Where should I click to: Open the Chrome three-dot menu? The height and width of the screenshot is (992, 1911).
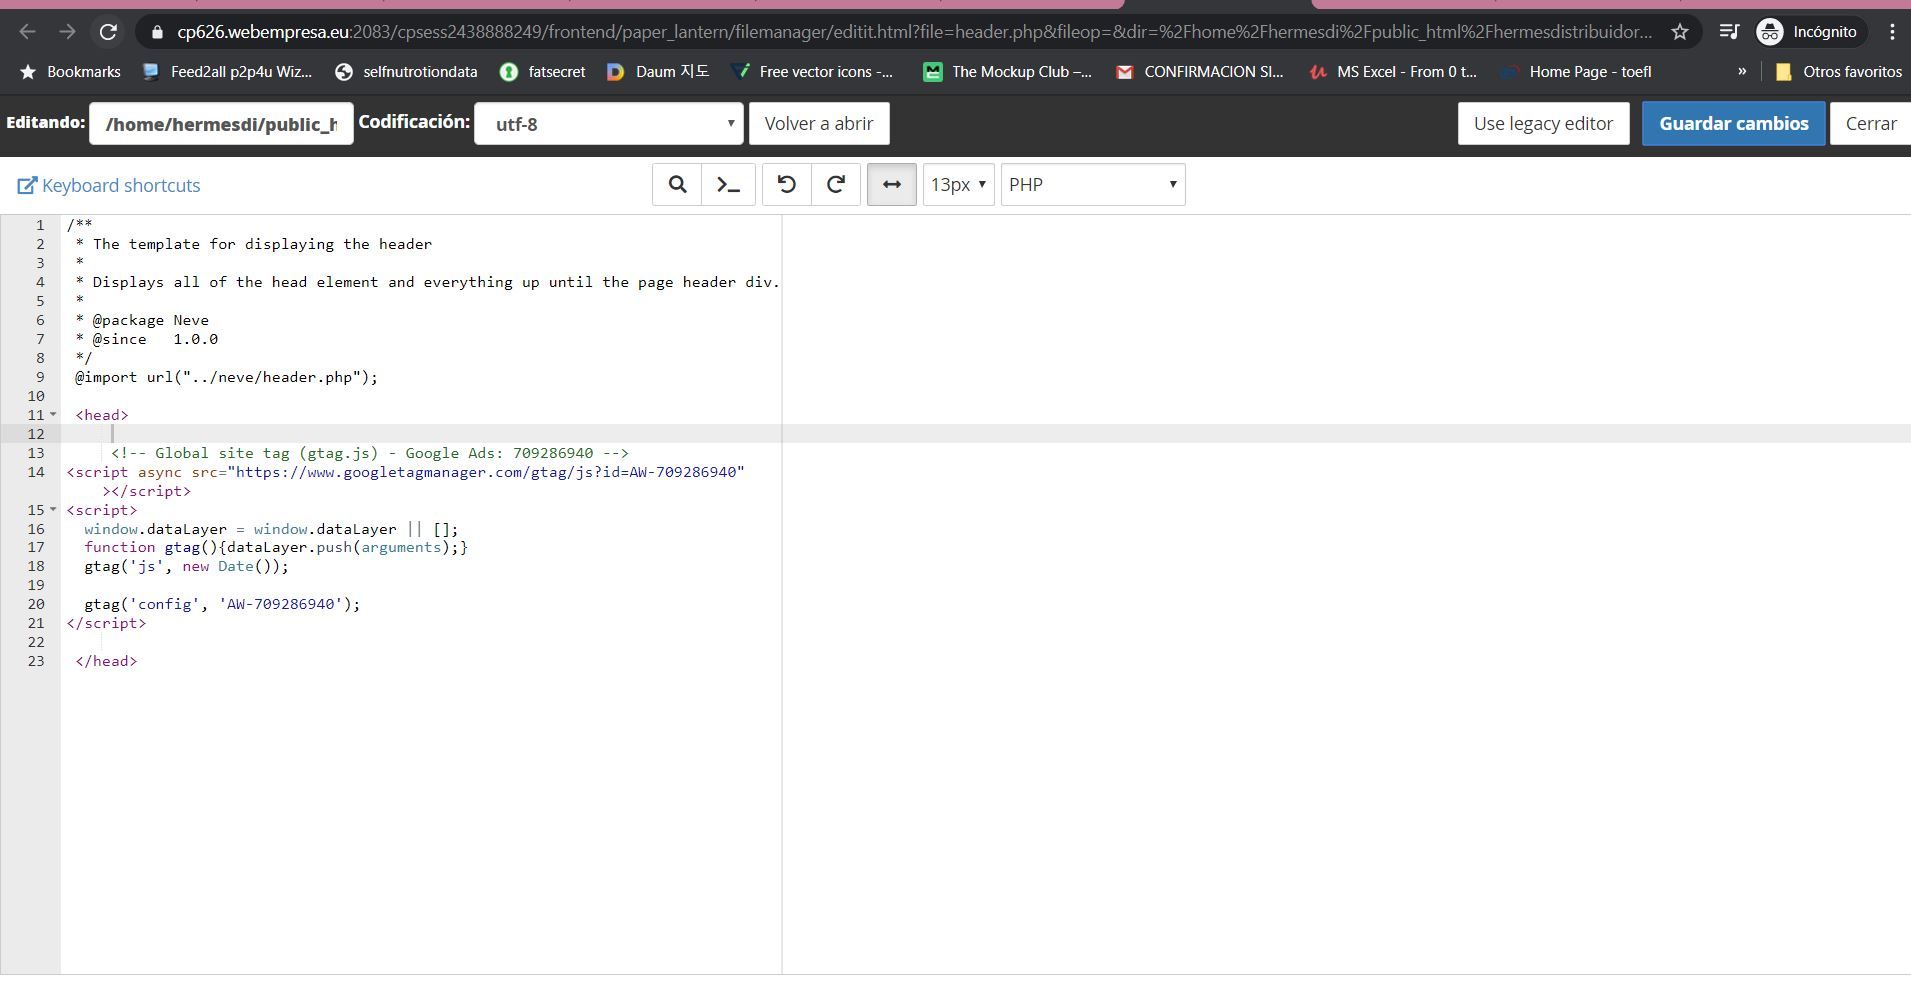(1892, 32)
